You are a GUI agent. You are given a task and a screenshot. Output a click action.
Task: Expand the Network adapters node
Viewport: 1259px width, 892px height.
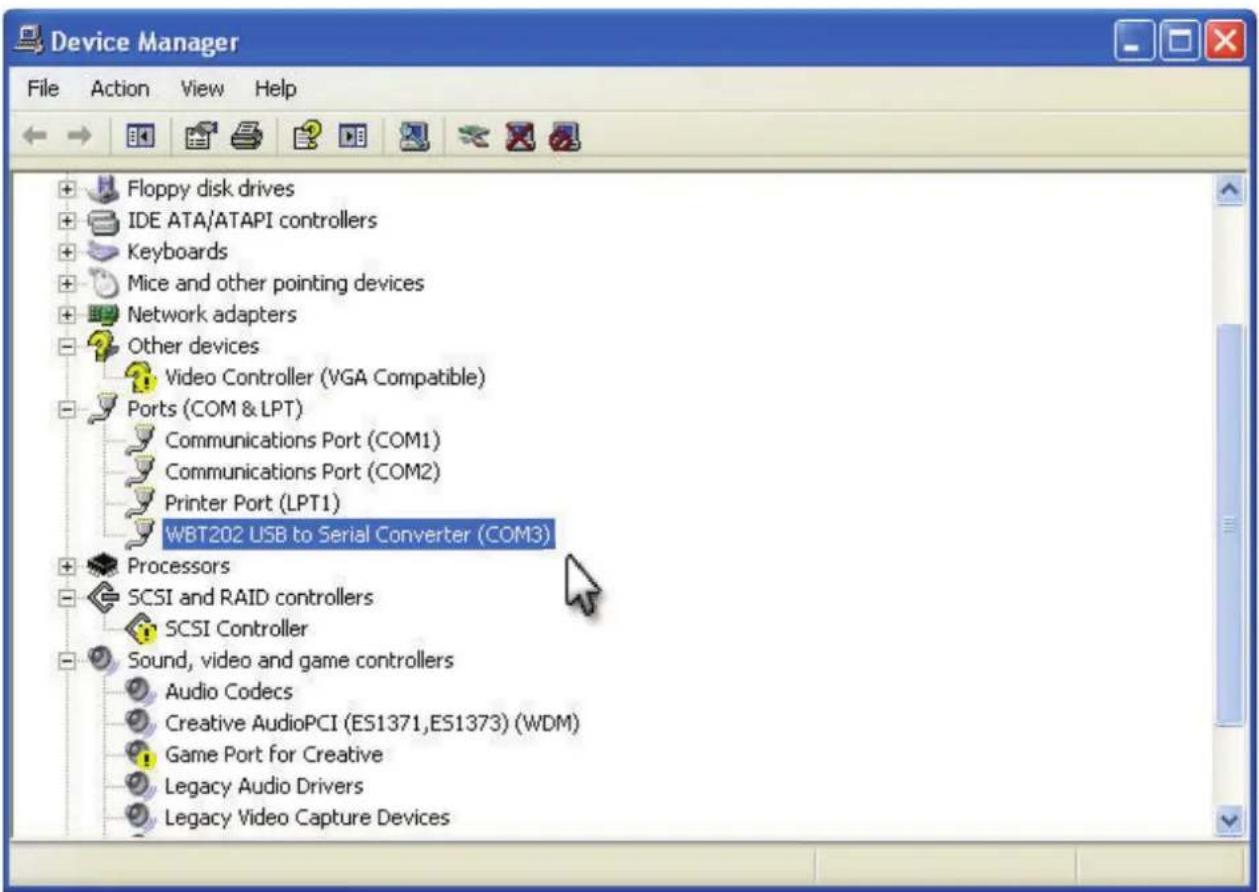[69, 314]
